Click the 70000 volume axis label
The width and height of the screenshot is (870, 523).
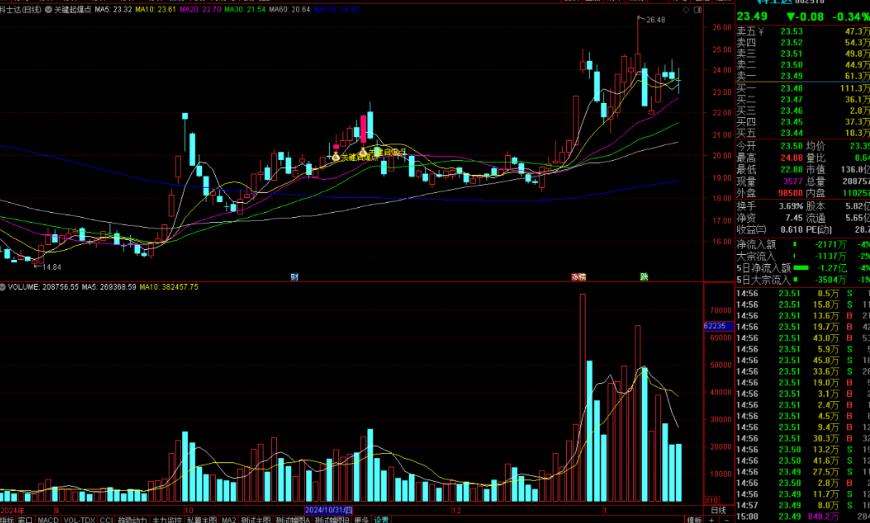[721, 311]
